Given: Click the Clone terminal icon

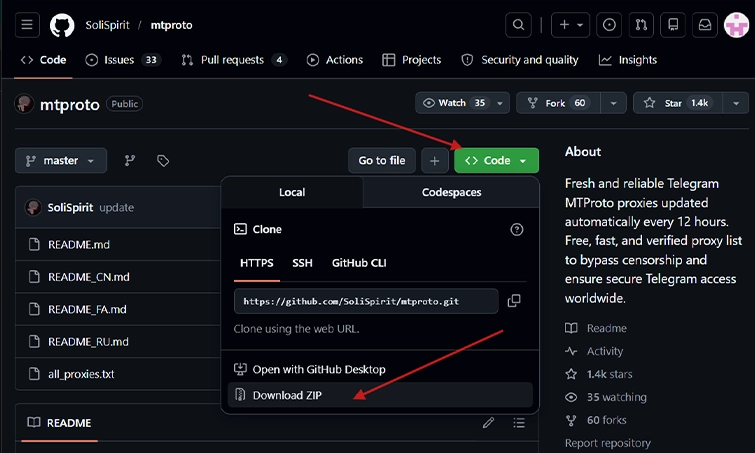Looking at the screenshot, I should pos(240,229).
